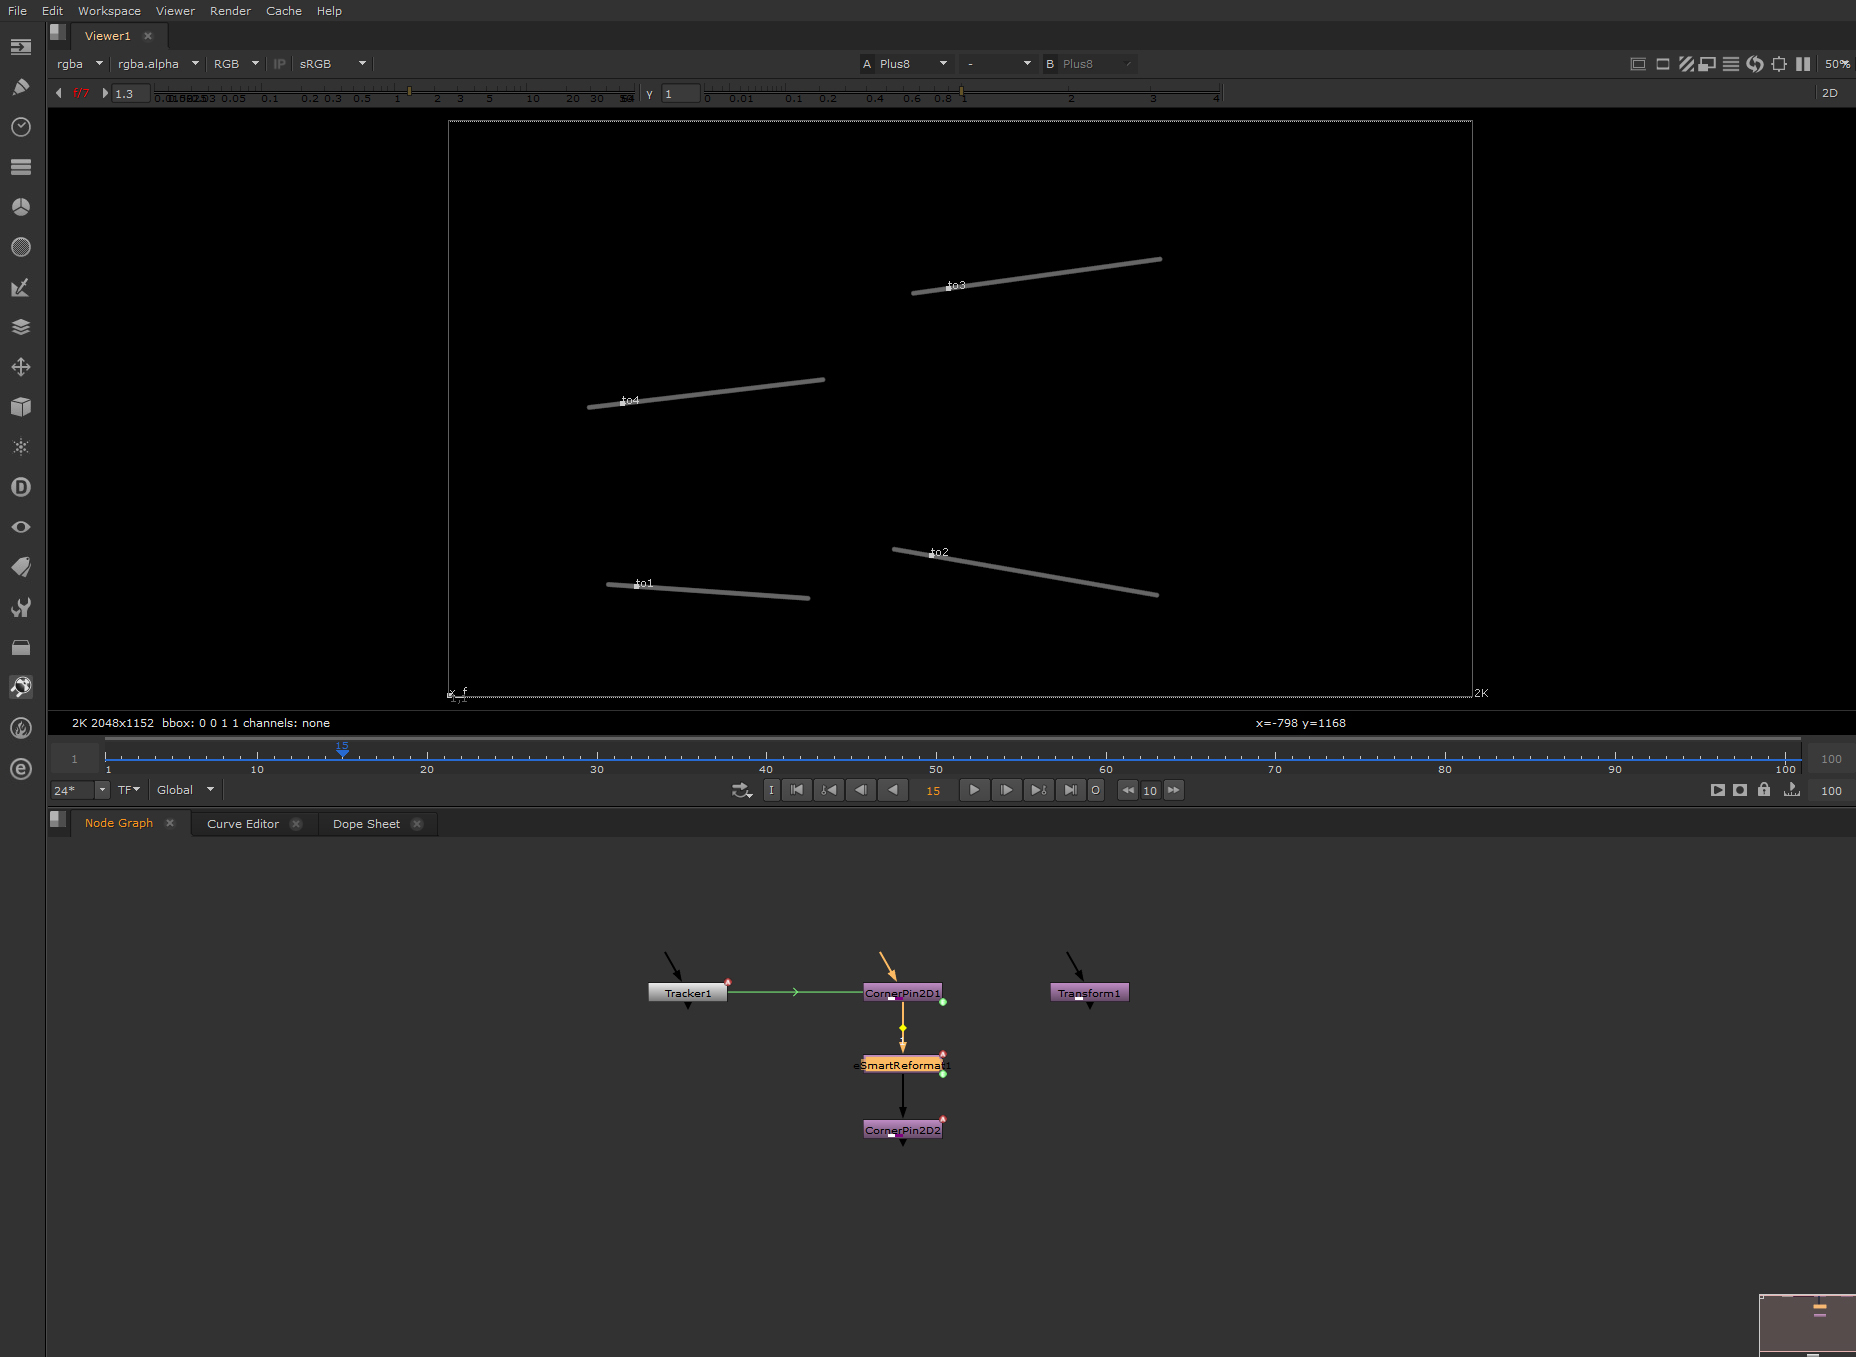Screen dimensions: 1856x1357
Task: Open the Transform nodes menu (move arrows icon)
Action: click(21, 367)
